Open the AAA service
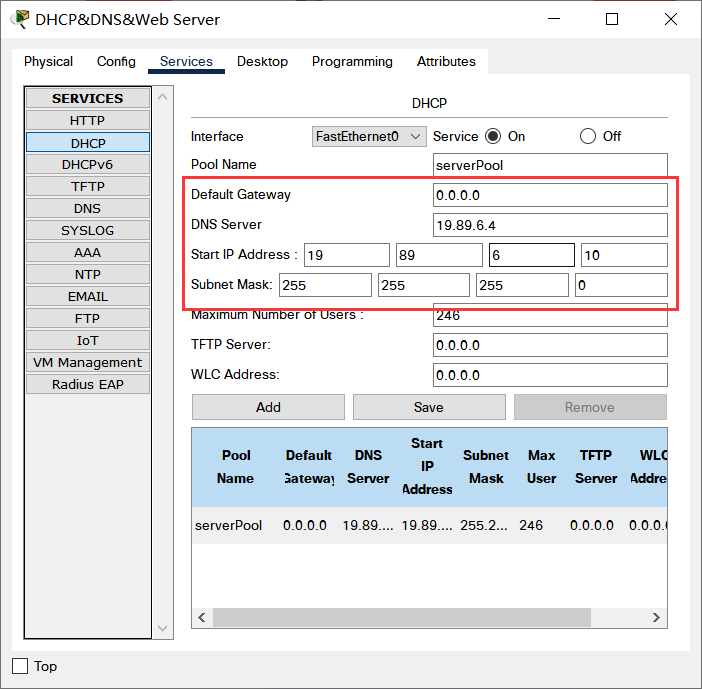Screen dimensions: 702x689 tap(88, 252)
